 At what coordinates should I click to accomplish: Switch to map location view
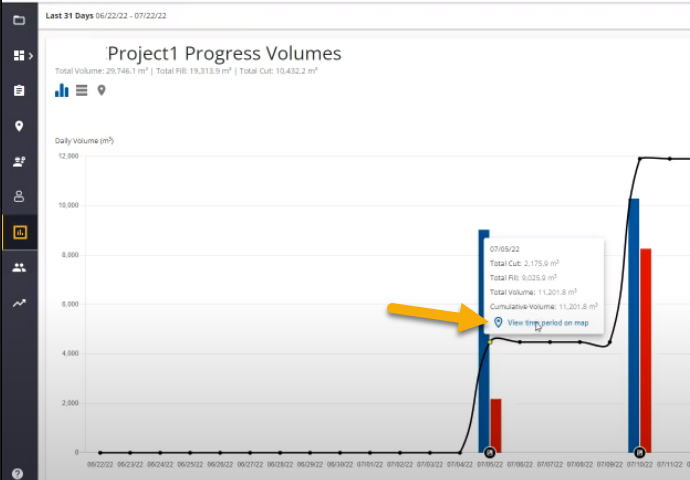click(101, 91)
